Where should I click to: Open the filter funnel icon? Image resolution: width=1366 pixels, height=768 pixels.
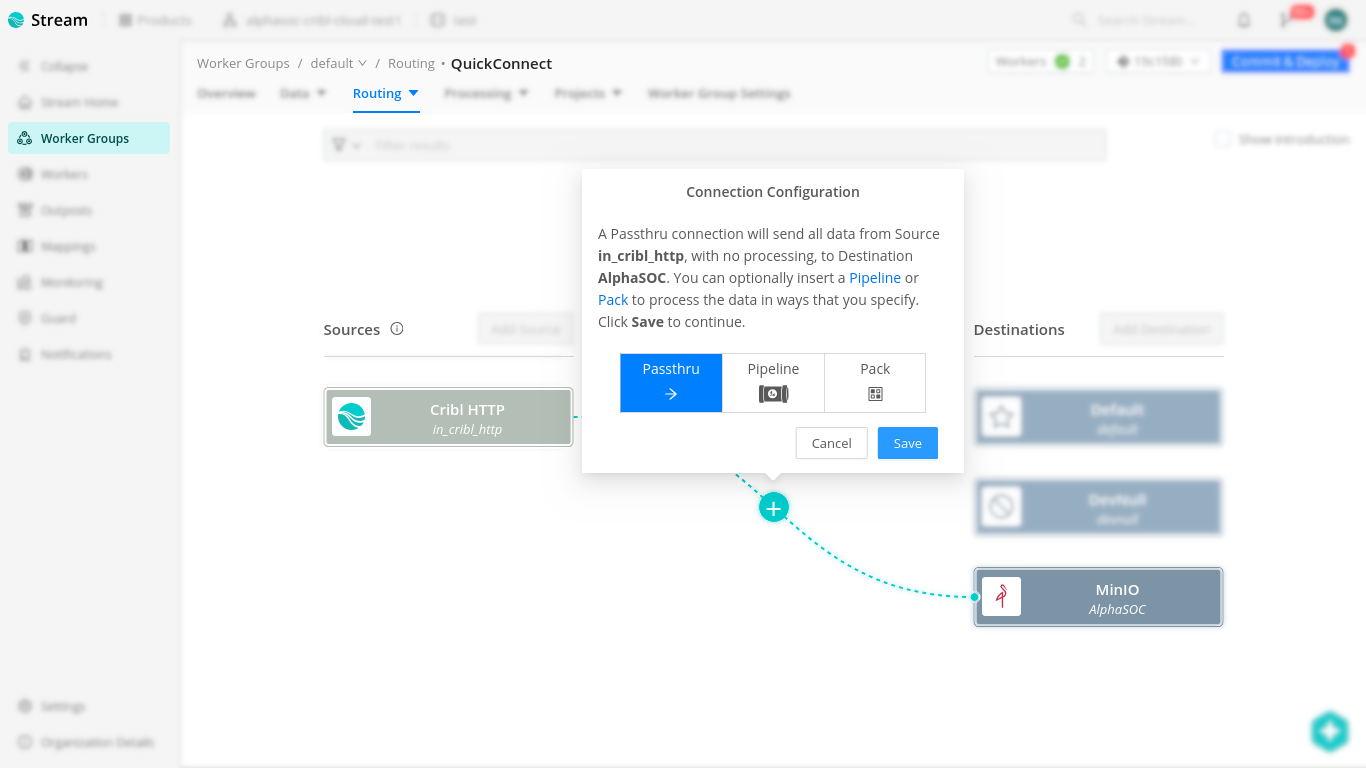pos(340,144)
